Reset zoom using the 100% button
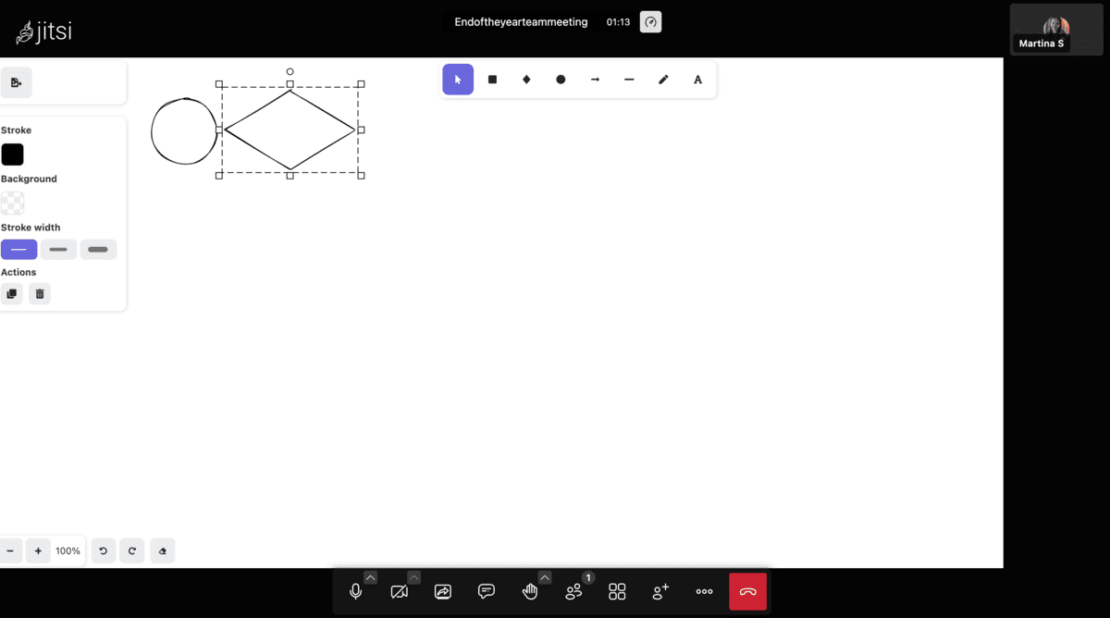 (x=68, y=551)
